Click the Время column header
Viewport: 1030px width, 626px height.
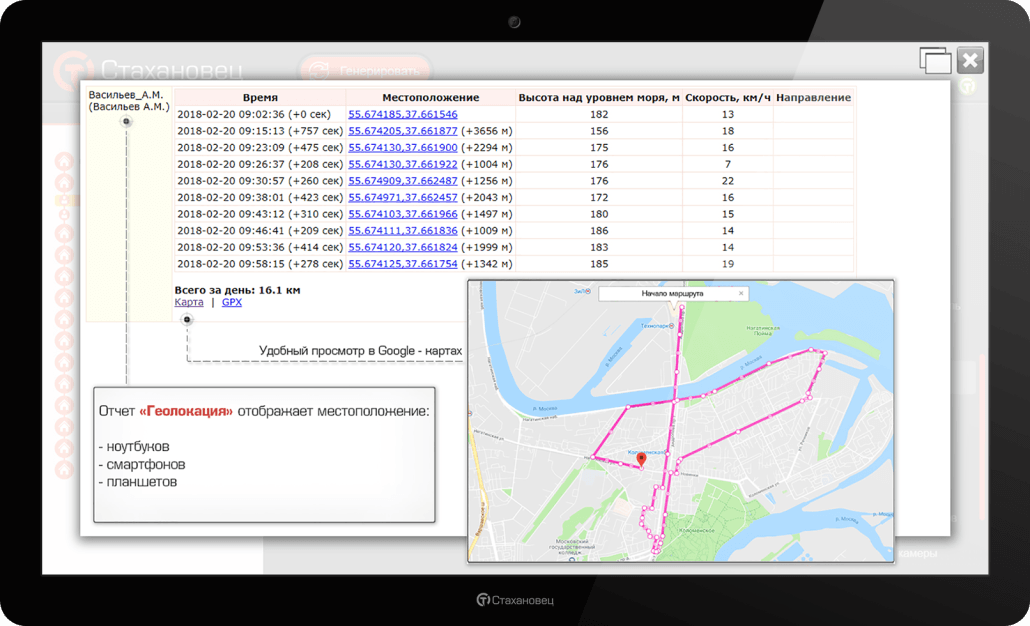click(260, 97)
